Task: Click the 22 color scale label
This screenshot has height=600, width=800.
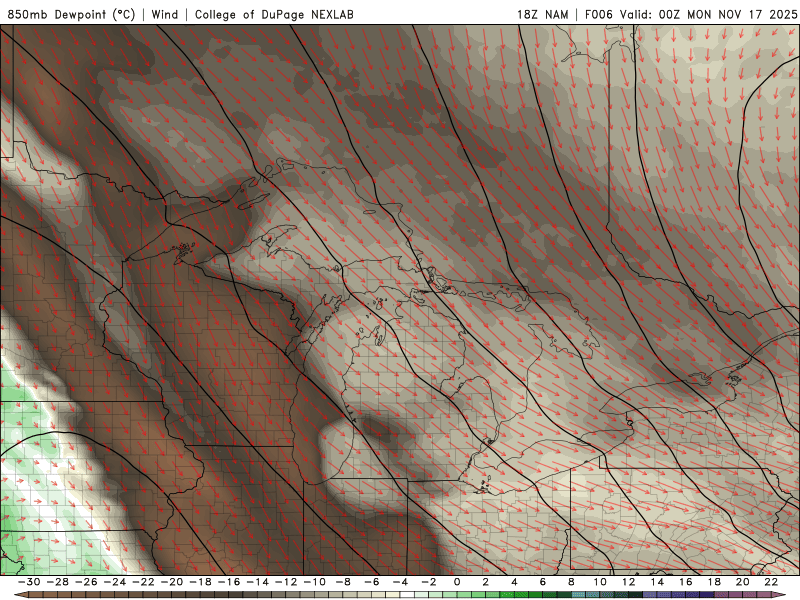Action: pyautogui.click(x=771, y=582)
